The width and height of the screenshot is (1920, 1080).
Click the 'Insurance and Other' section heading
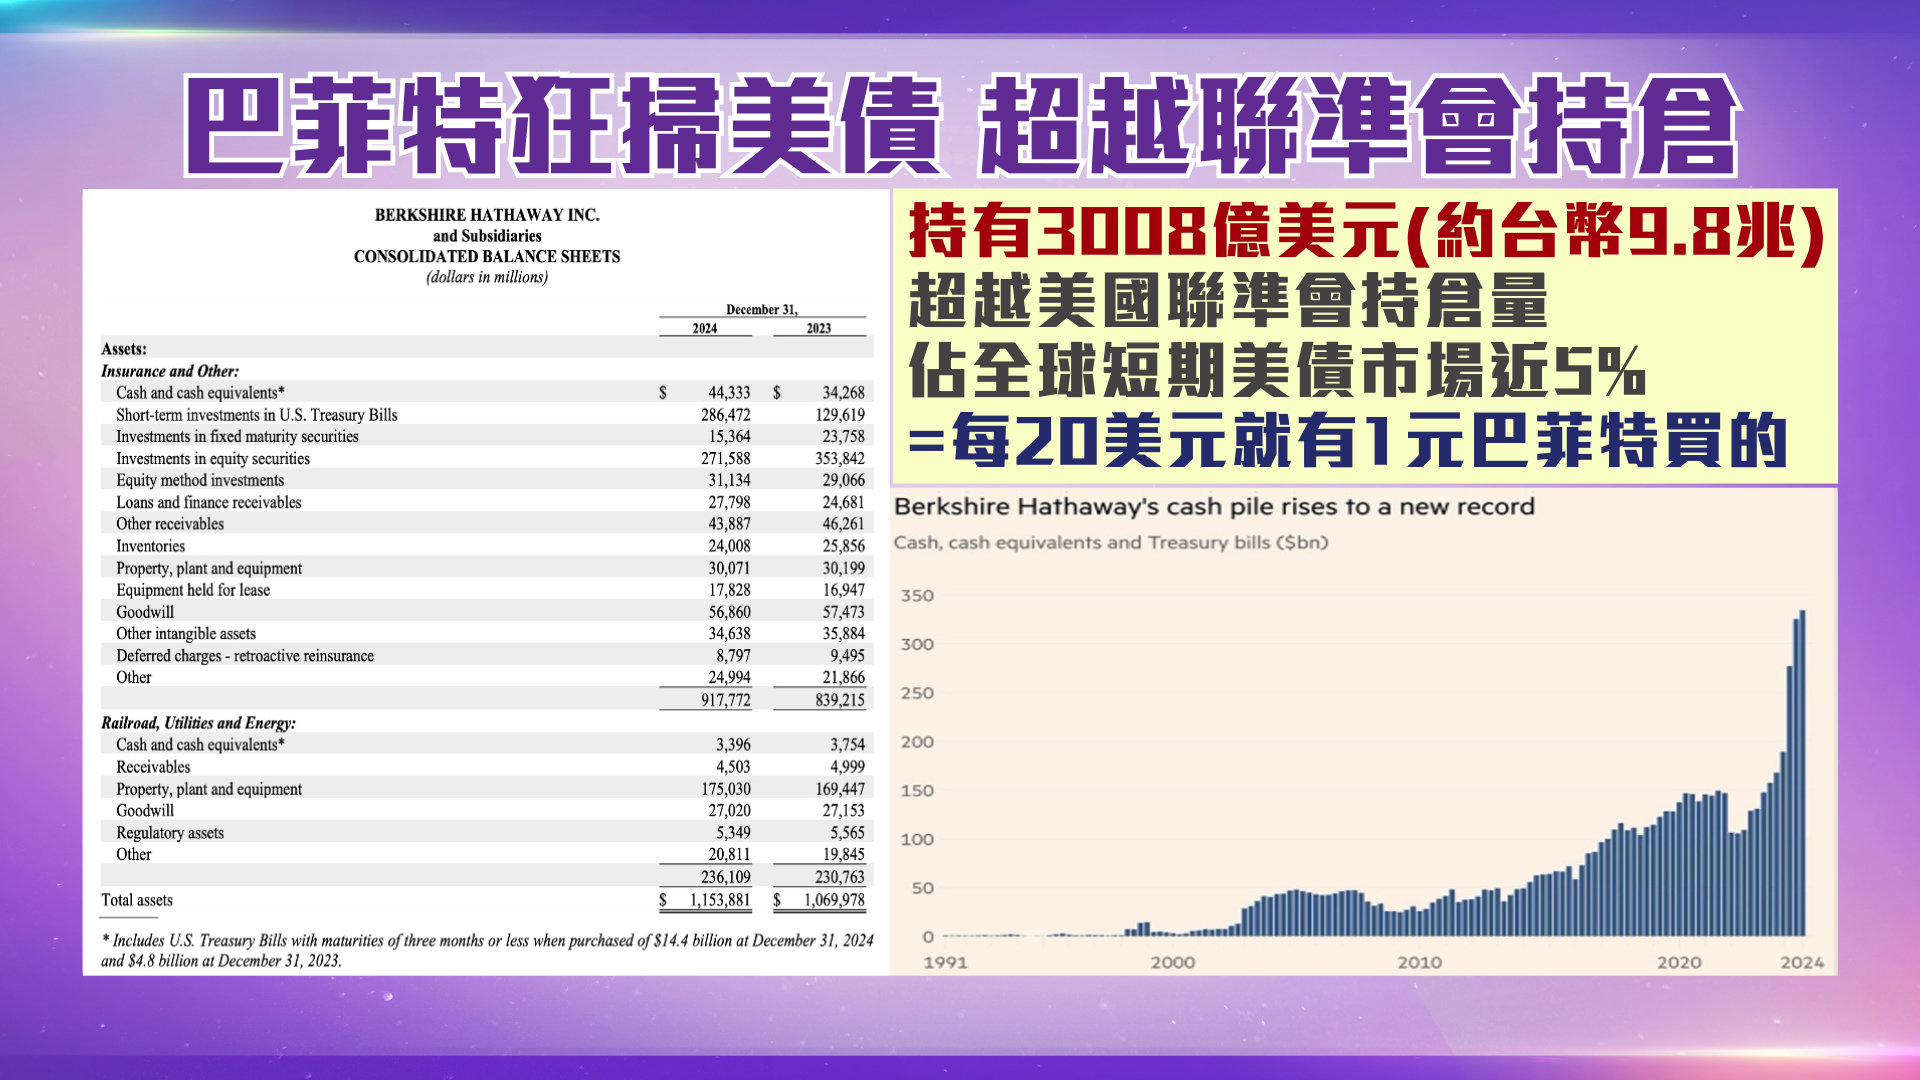click(170, 371)
